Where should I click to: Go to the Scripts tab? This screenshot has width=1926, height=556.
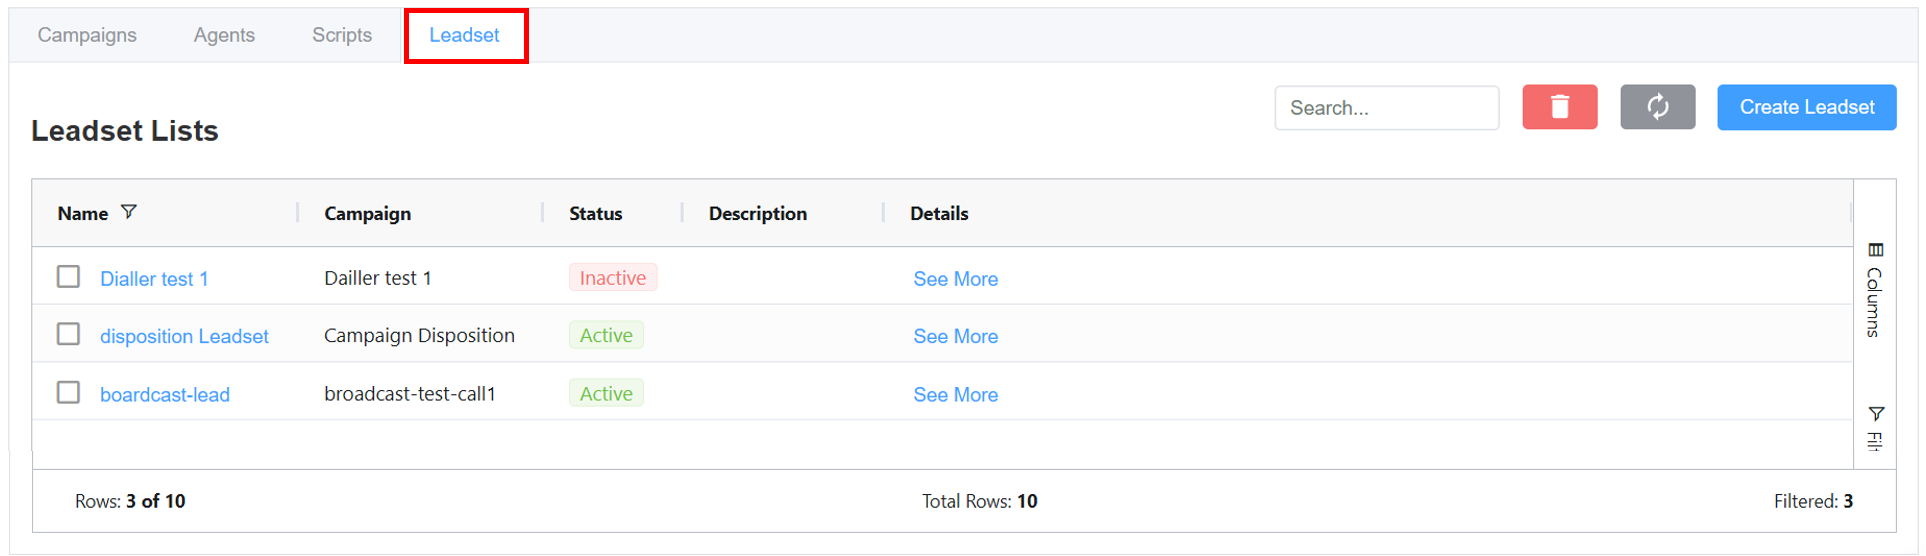pos(342,35)
